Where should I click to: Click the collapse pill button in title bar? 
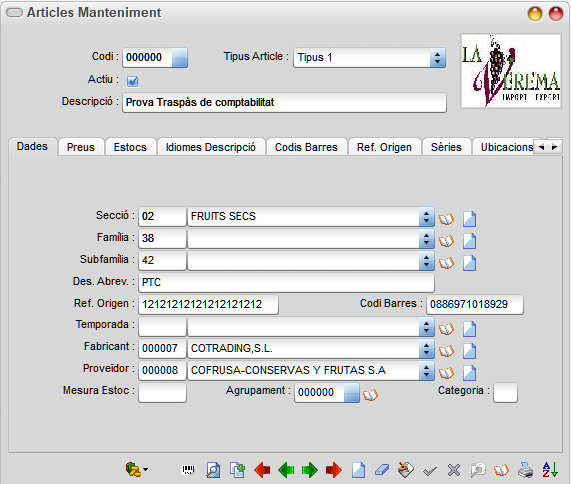tap(15, 13)
